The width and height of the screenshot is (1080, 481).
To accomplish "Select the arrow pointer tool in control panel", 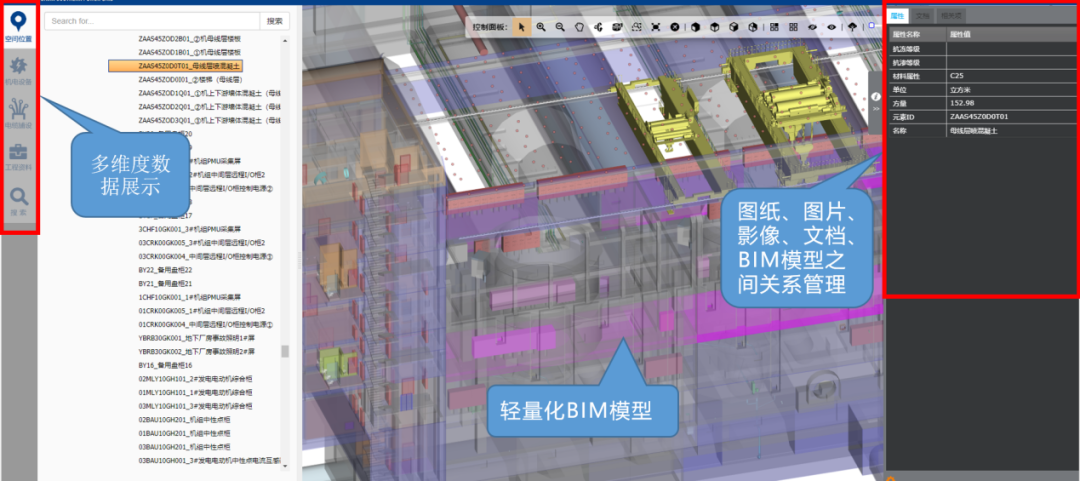I will 521,27.
